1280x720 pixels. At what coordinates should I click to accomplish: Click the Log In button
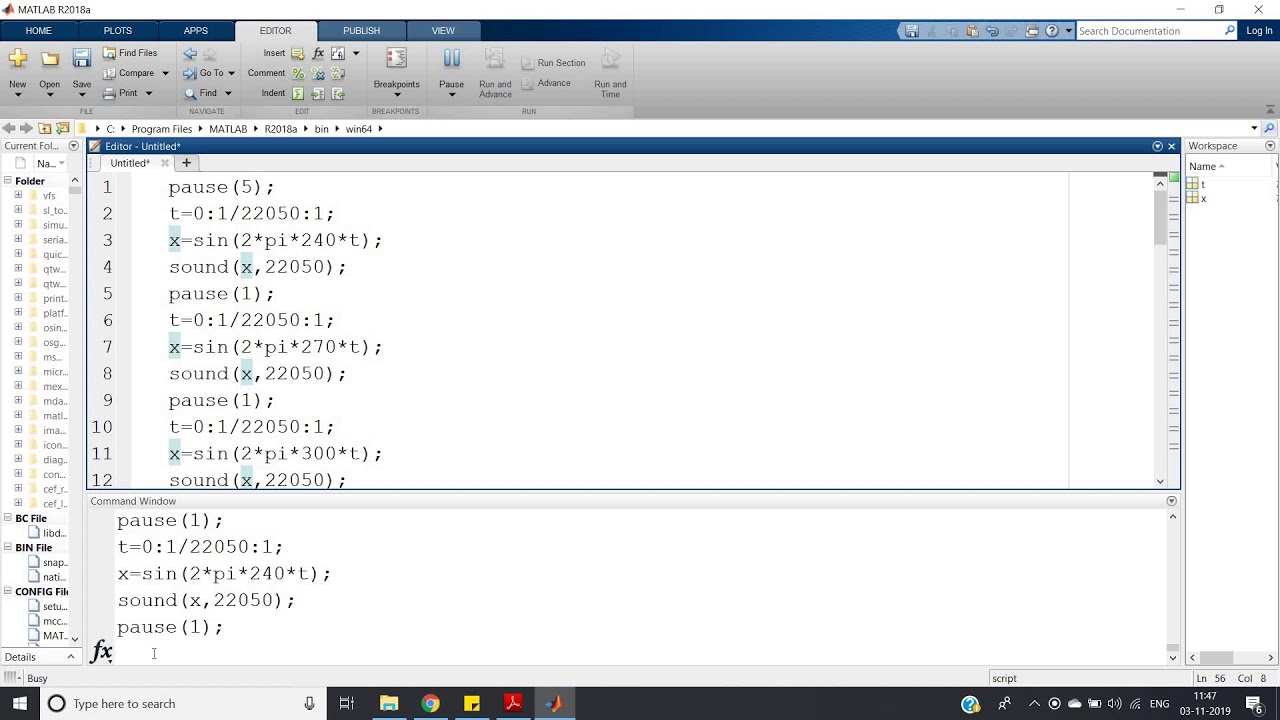point(1260,31)
